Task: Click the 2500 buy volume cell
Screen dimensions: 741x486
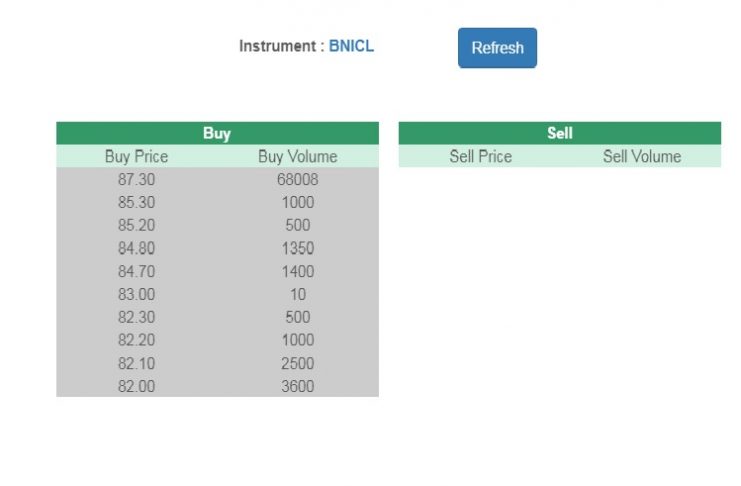Action: (297, 363)
